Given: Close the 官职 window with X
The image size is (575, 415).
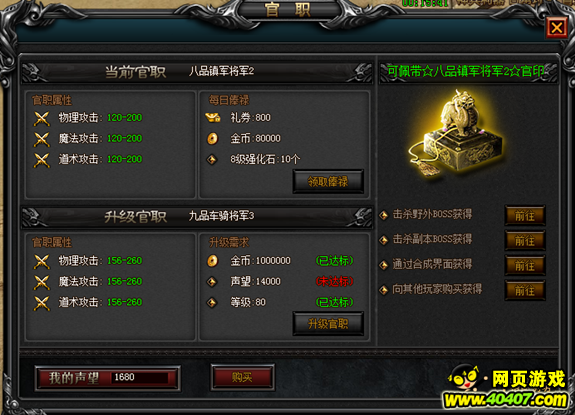Looking at the screenshot, I should tap(557, 27).
